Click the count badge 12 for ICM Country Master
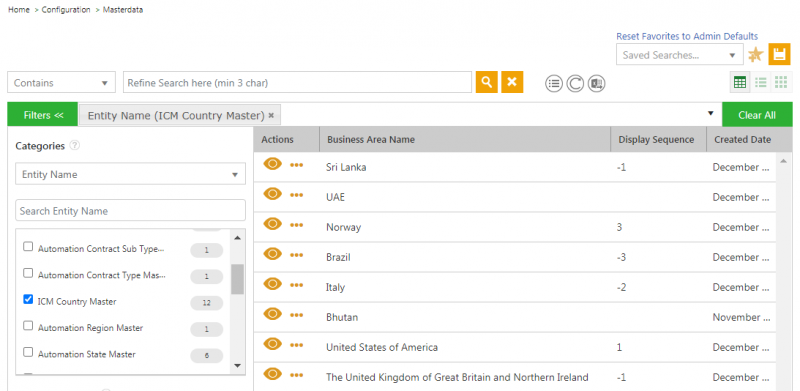The width and height of the screenshot is (800, 391). point(207,303)
